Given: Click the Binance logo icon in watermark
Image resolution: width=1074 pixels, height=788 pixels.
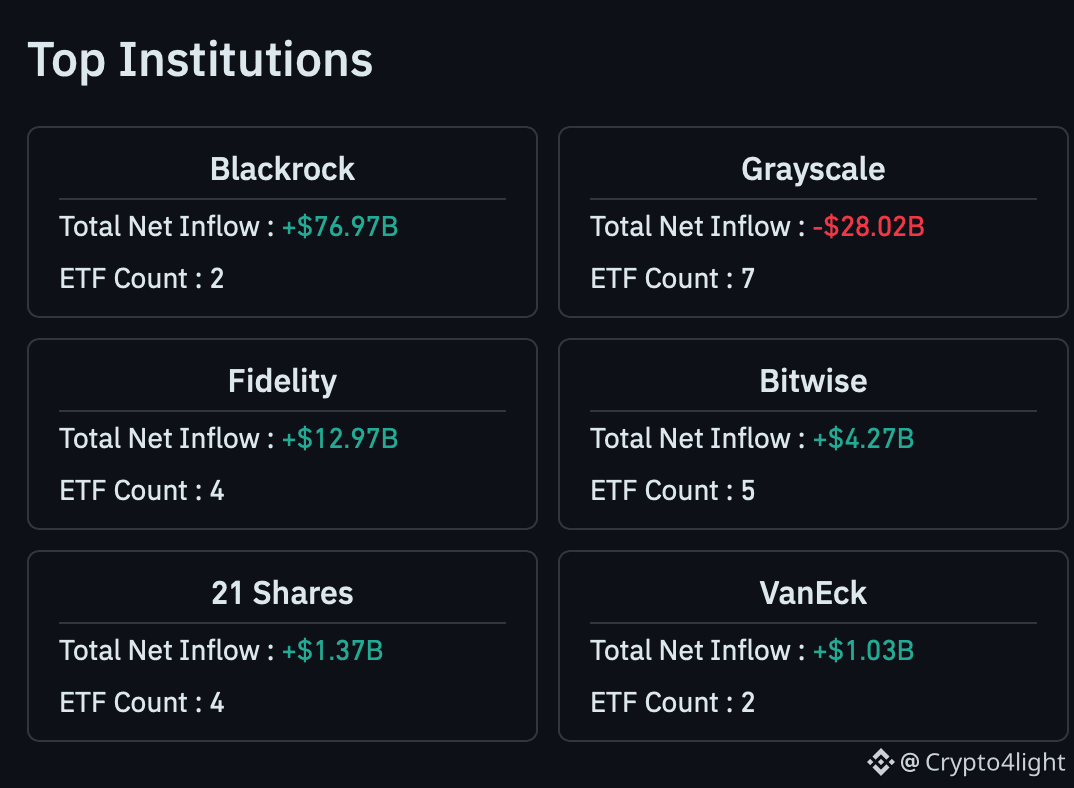Looking at the screenshot, I should (x=881, y=762).
